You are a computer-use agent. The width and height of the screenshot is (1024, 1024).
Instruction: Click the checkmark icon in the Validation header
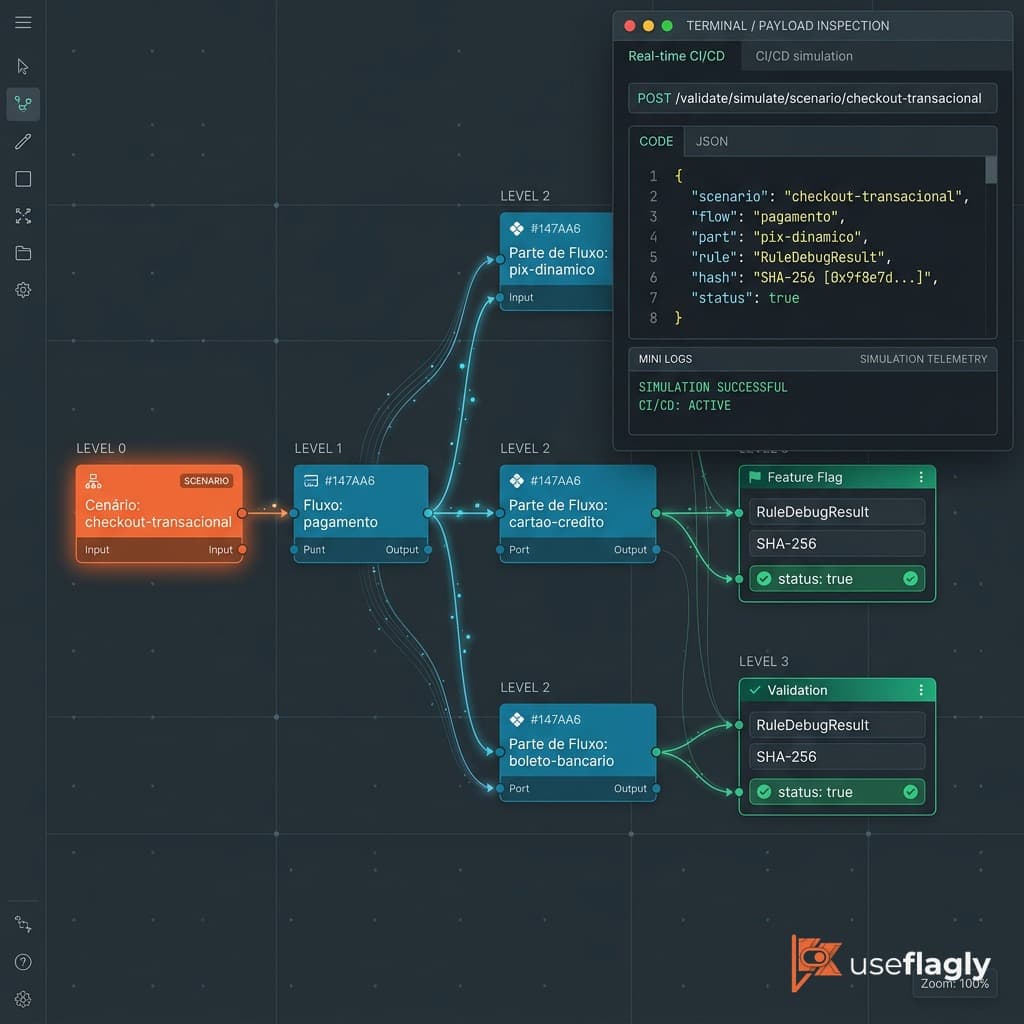755,690
